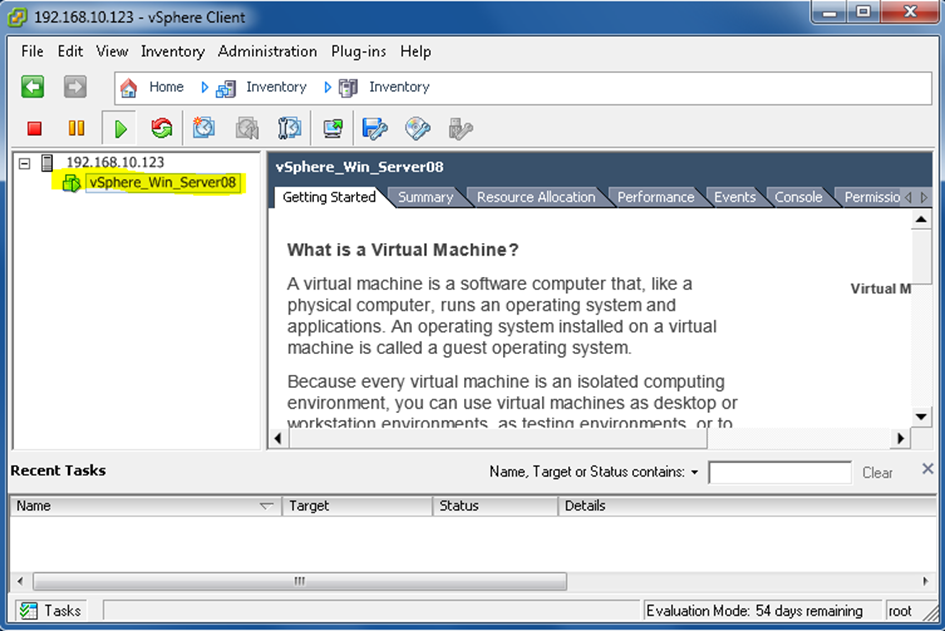Click the host server icon for 192.168.10.123
The image size is (945, 631).
[x=47, y=163]
